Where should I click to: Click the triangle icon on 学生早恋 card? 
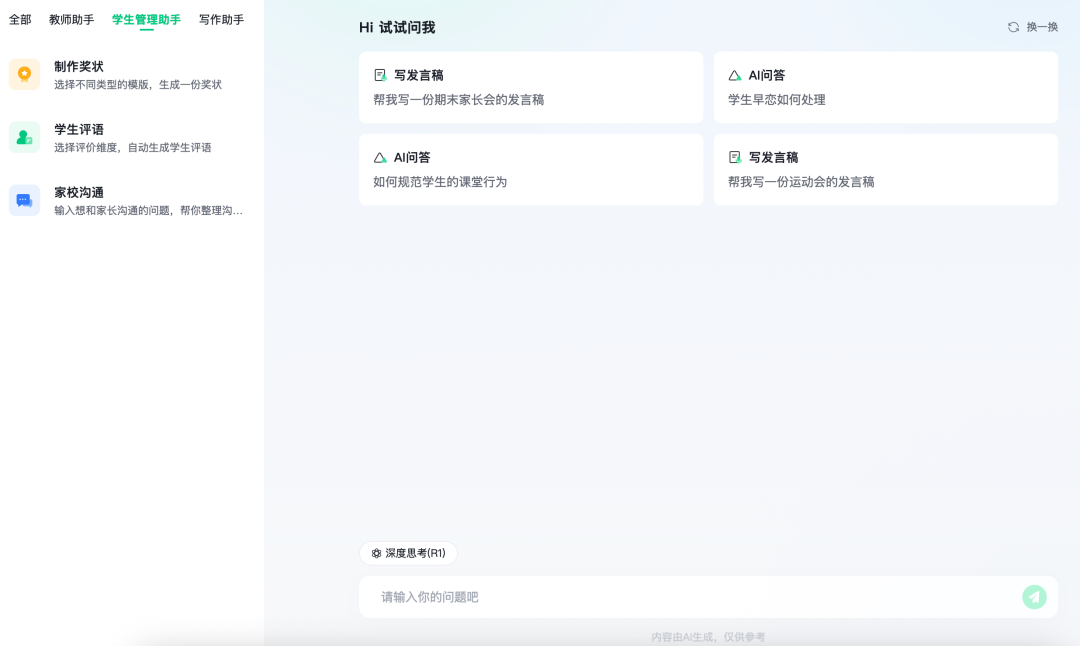pos(735,75)
